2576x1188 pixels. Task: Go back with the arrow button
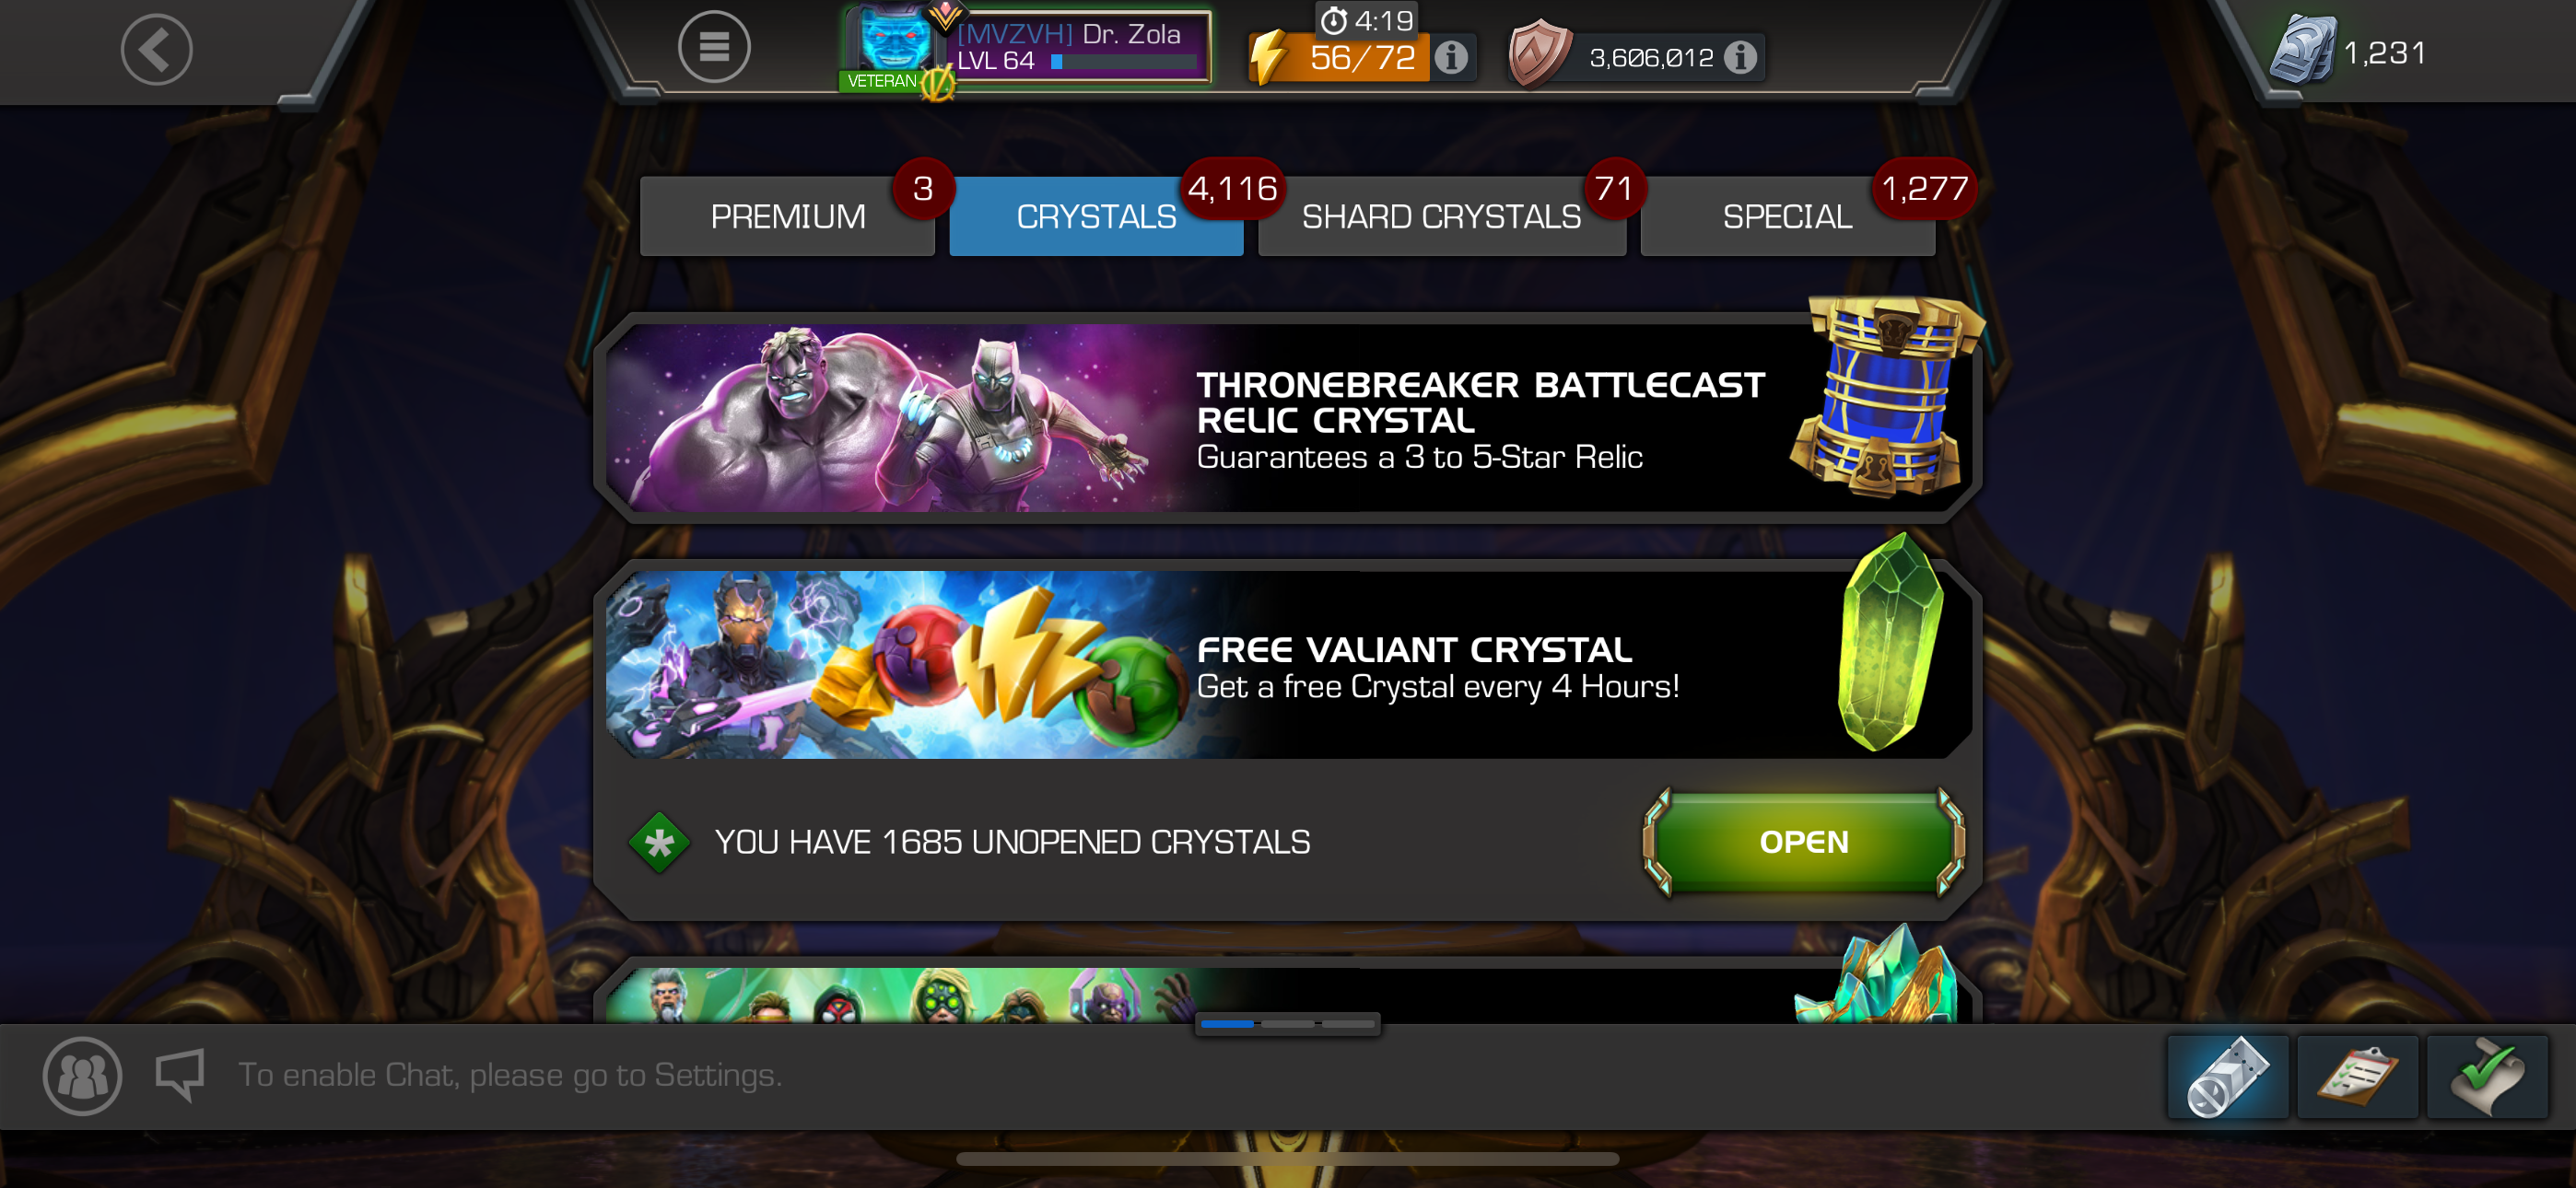156,49
